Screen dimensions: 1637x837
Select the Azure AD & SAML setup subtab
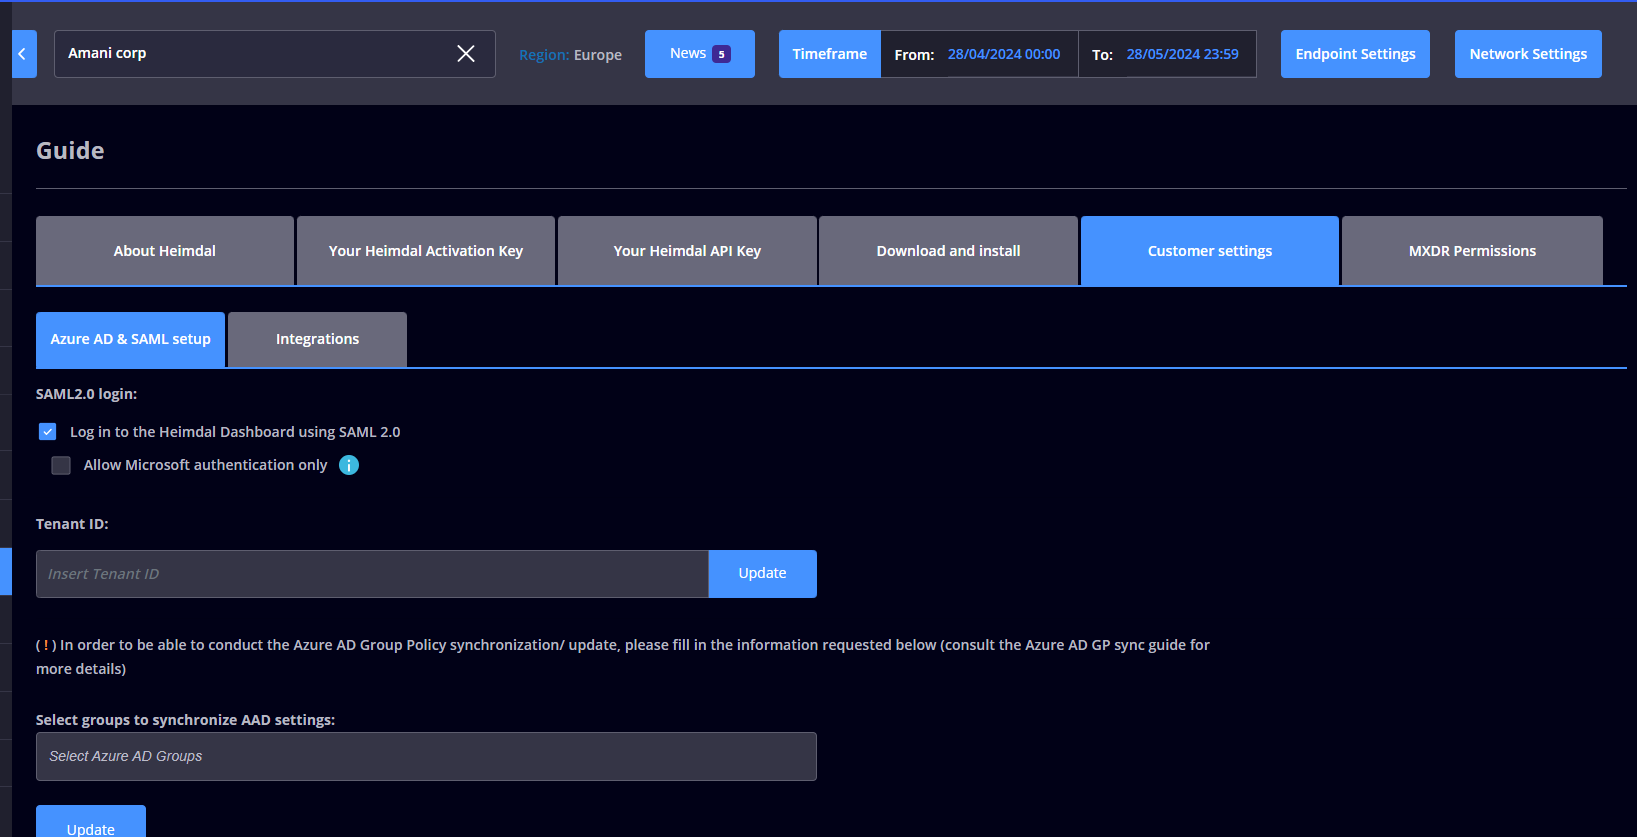point(131,339)
